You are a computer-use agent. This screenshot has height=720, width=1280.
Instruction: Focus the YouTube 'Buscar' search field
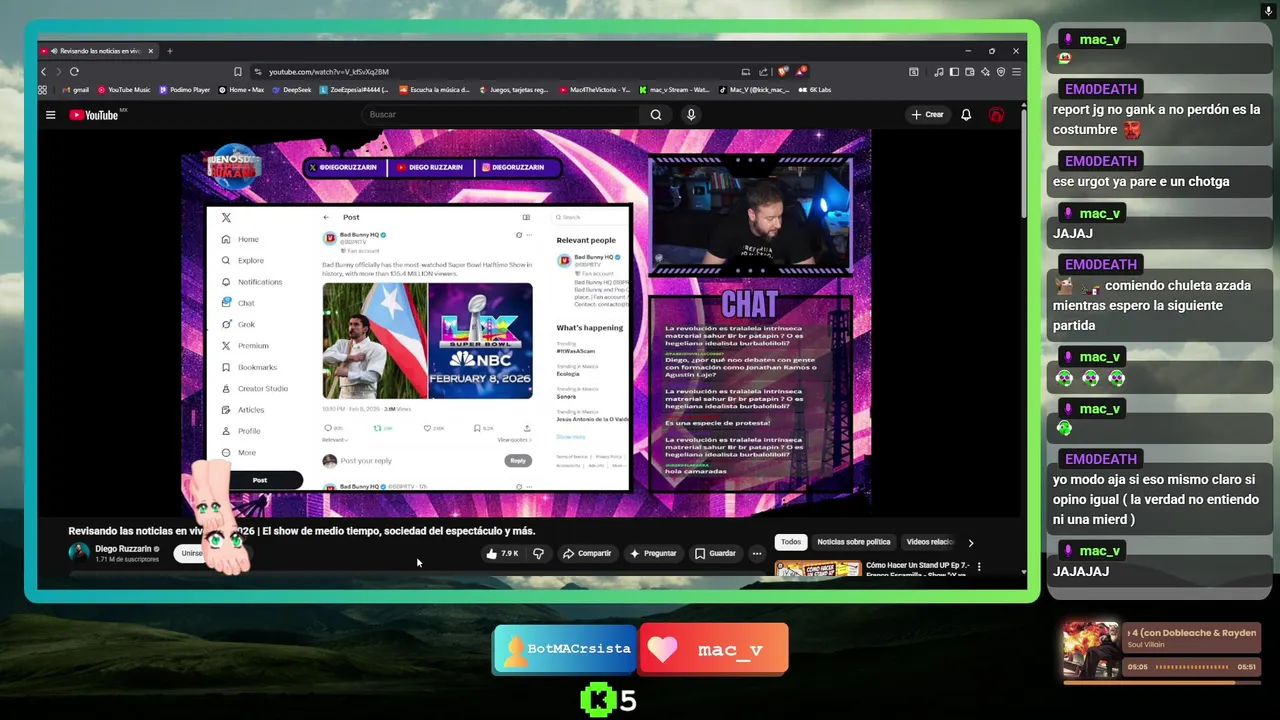pos(500,115)
